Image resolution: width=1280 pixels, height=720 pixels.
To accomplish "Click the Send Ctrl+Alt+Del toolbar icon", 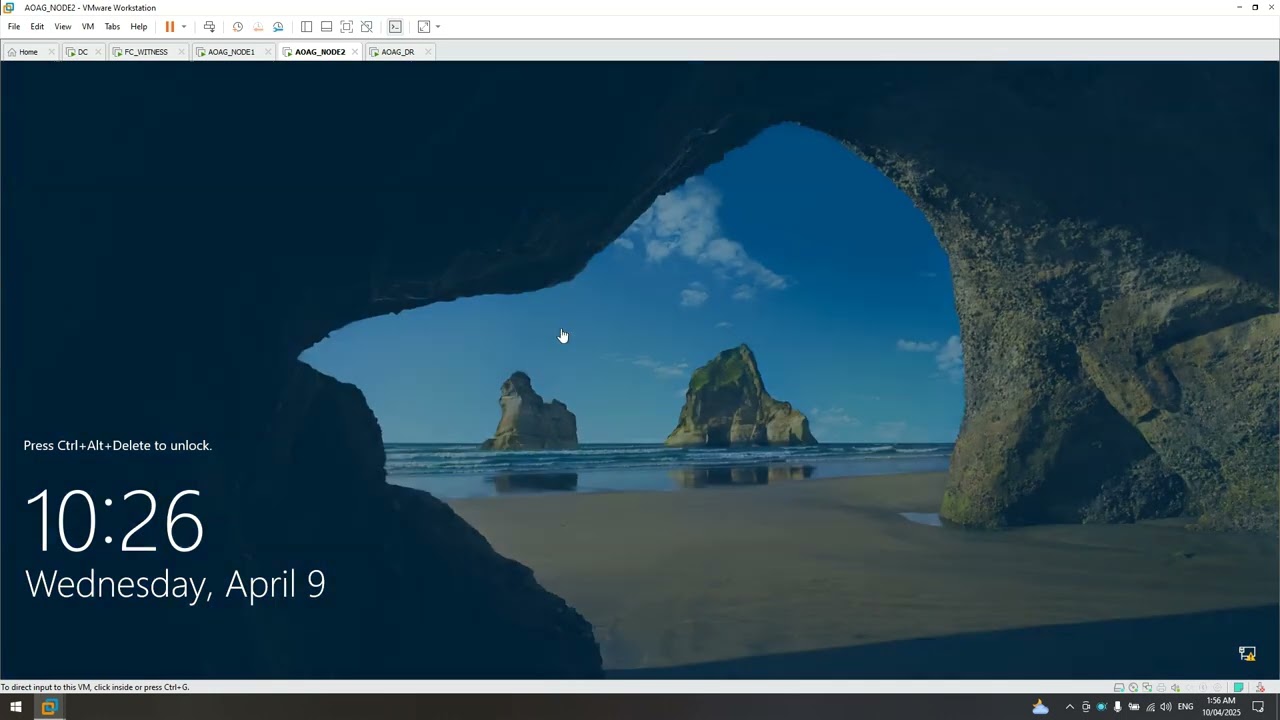I will (209, 27).
